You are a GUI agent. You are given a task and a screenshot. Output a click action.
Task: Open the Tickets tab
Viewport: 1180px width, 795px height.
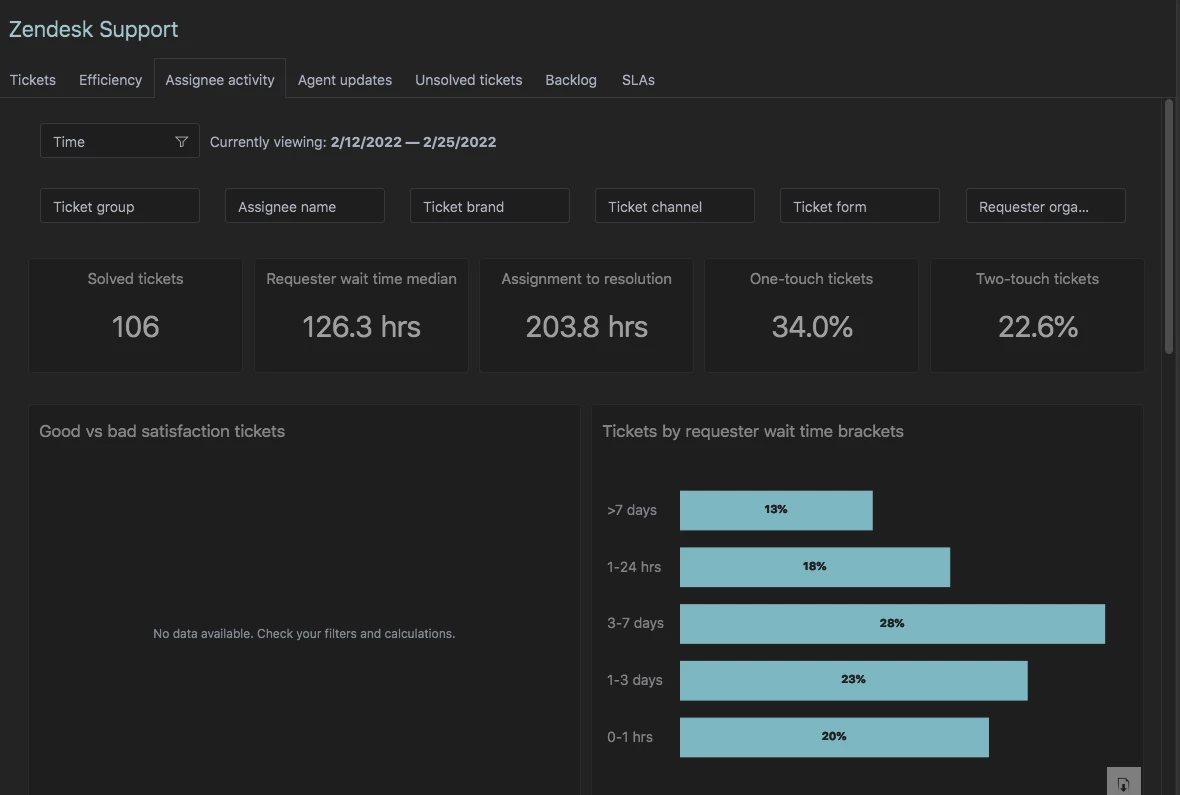[32, 80]
